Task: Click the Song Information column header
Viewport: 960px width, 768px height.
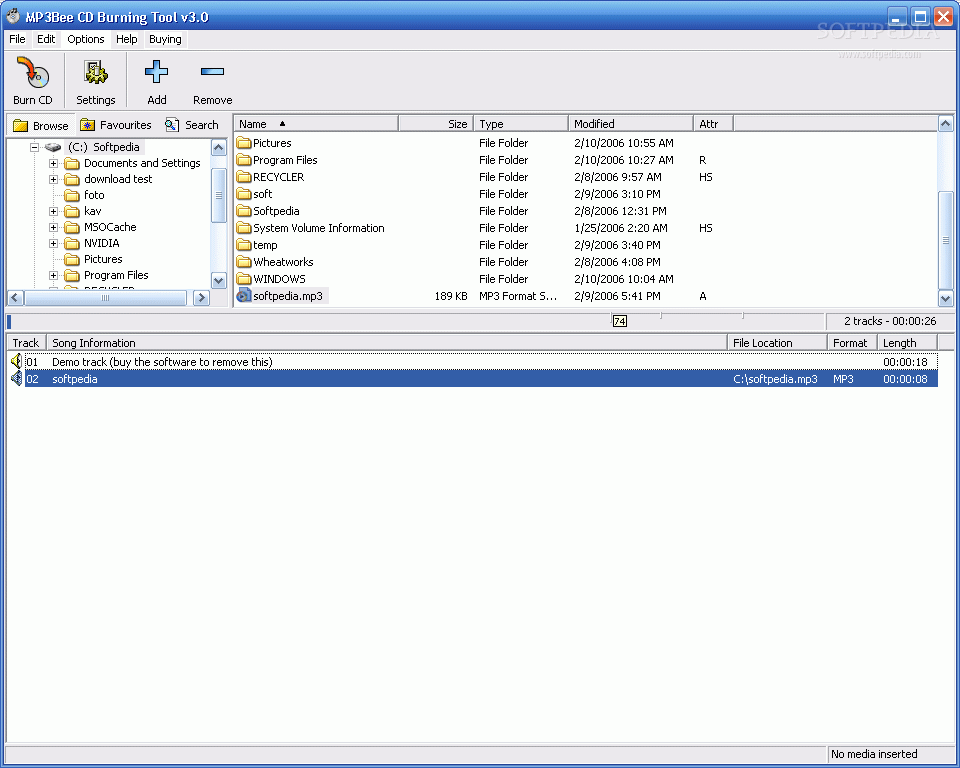Action: tap(387, 343)
